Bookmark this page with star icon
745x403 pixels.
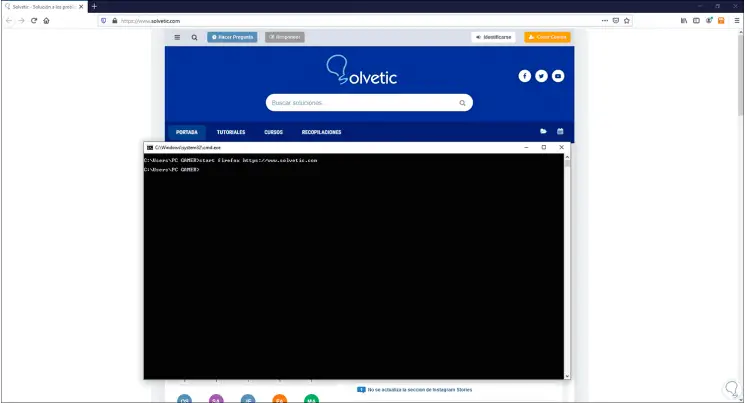pyautogui.click(x=627, y=20)
